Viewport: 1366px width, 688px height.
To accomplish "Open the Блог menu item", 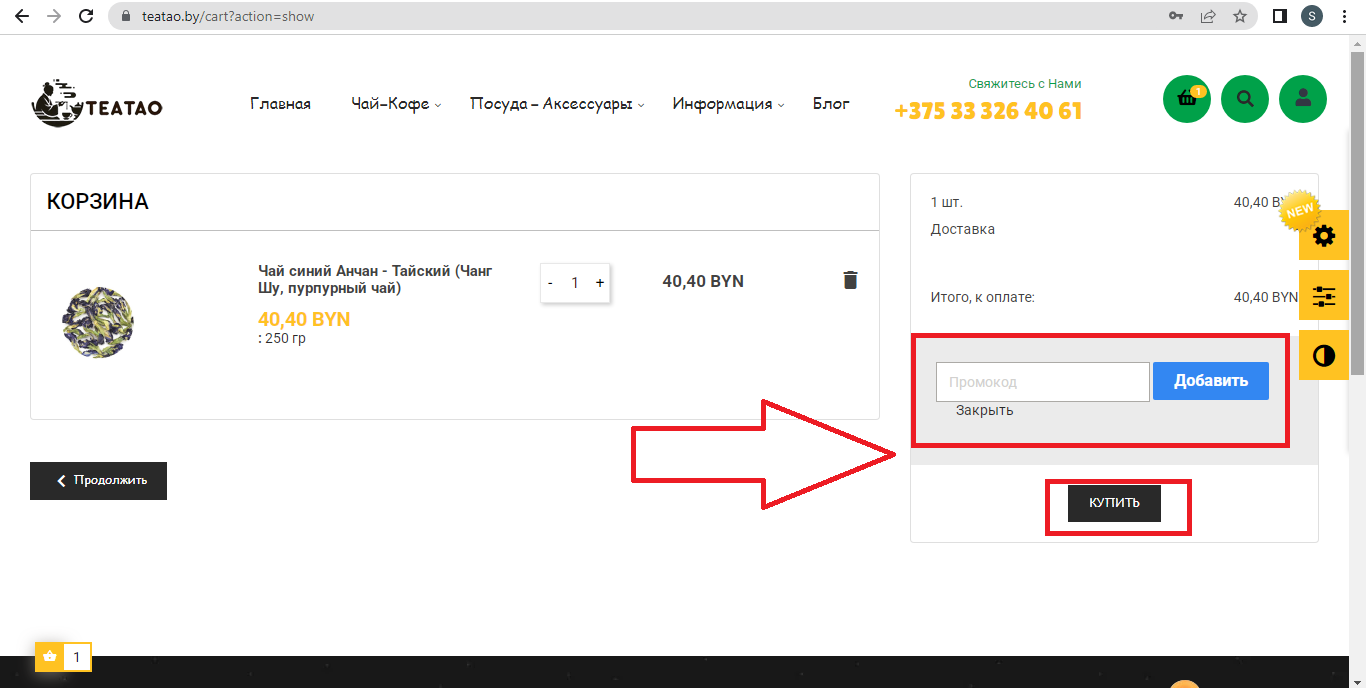I will pos(831,103).
